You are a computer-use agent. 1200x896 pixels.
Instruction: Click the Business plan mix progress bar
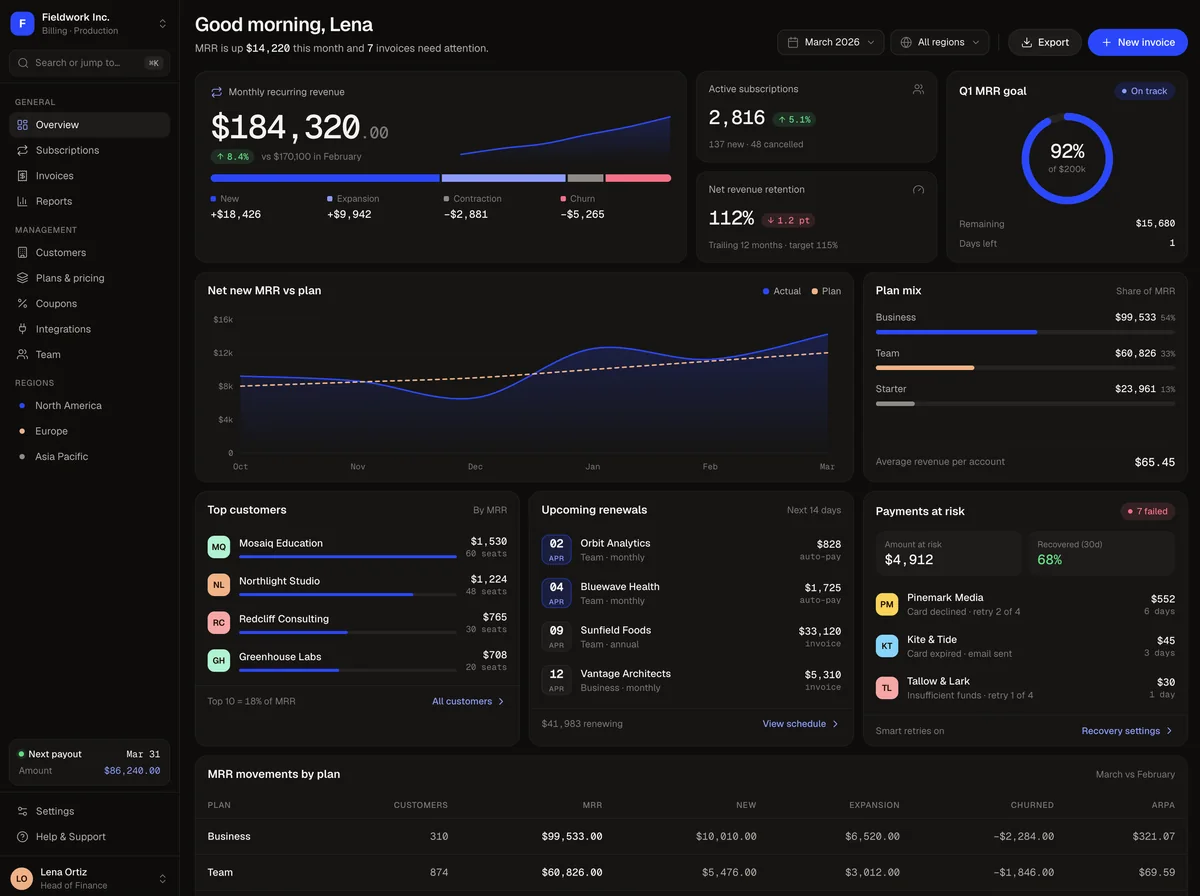tap(1025, 332)
